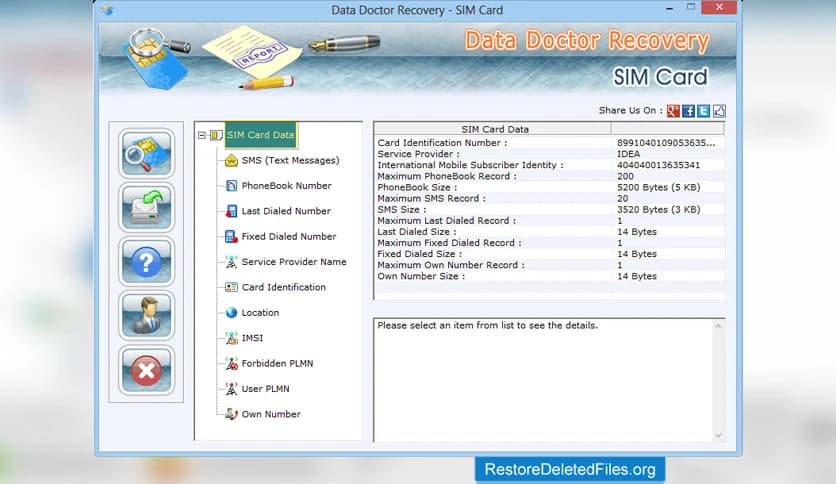Click the SIM Card Data folder icon
The height and width of the screenshot is (484, 836).
[x=216, y=135]
